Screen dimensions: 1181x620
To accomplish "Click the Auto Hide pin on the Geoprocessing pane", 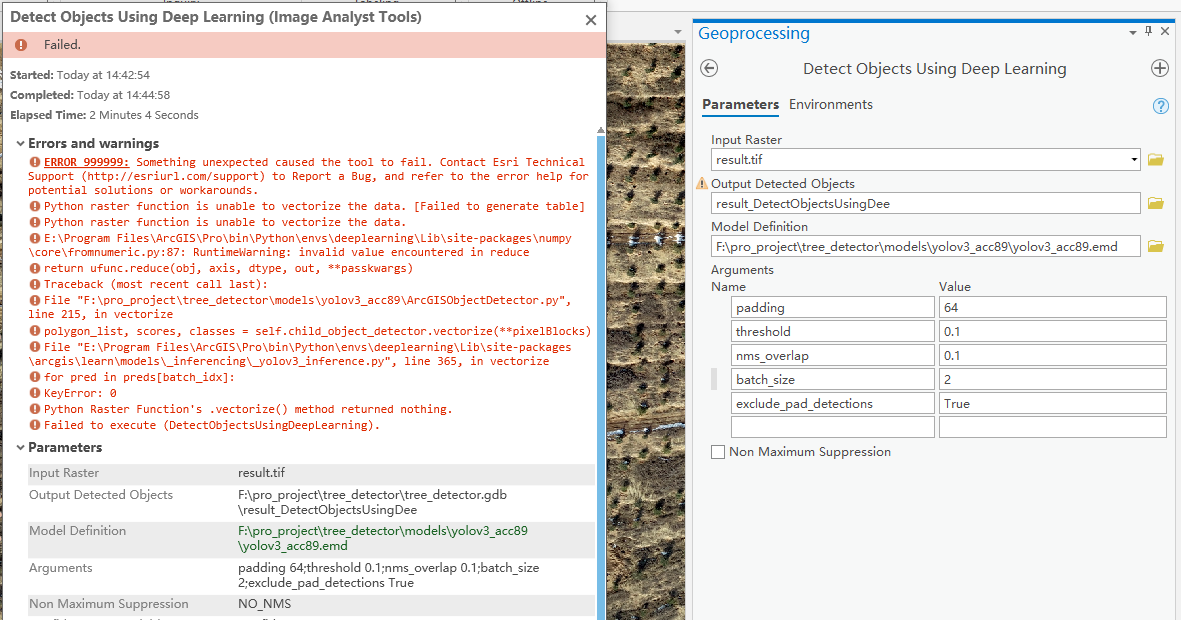I will click(1148, 30).
